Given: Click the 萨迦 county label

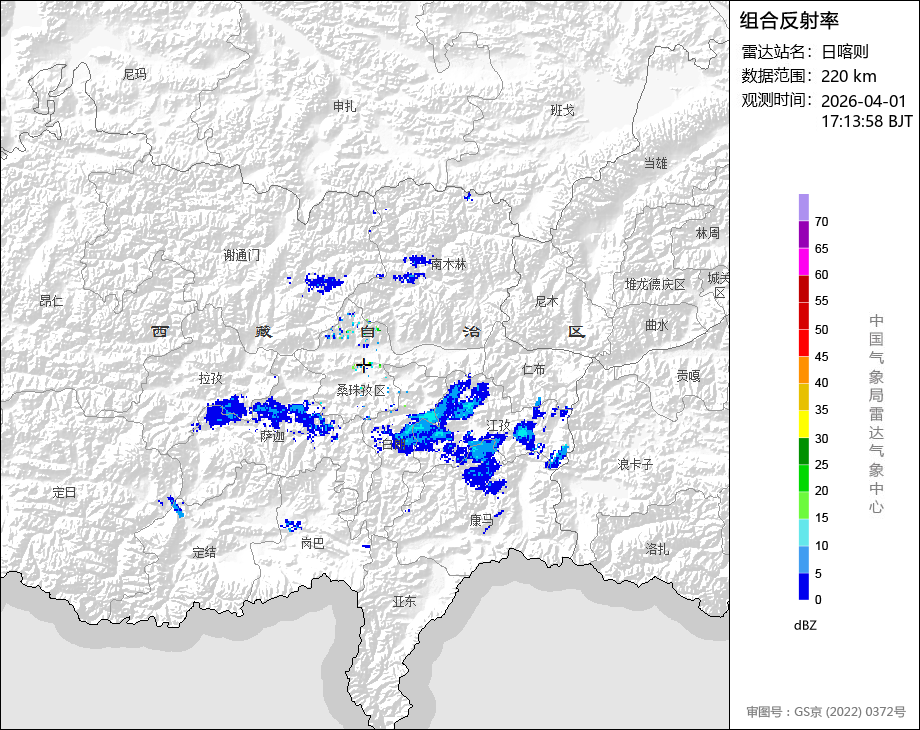Looking at the screenshot, I should coord(272,436).
